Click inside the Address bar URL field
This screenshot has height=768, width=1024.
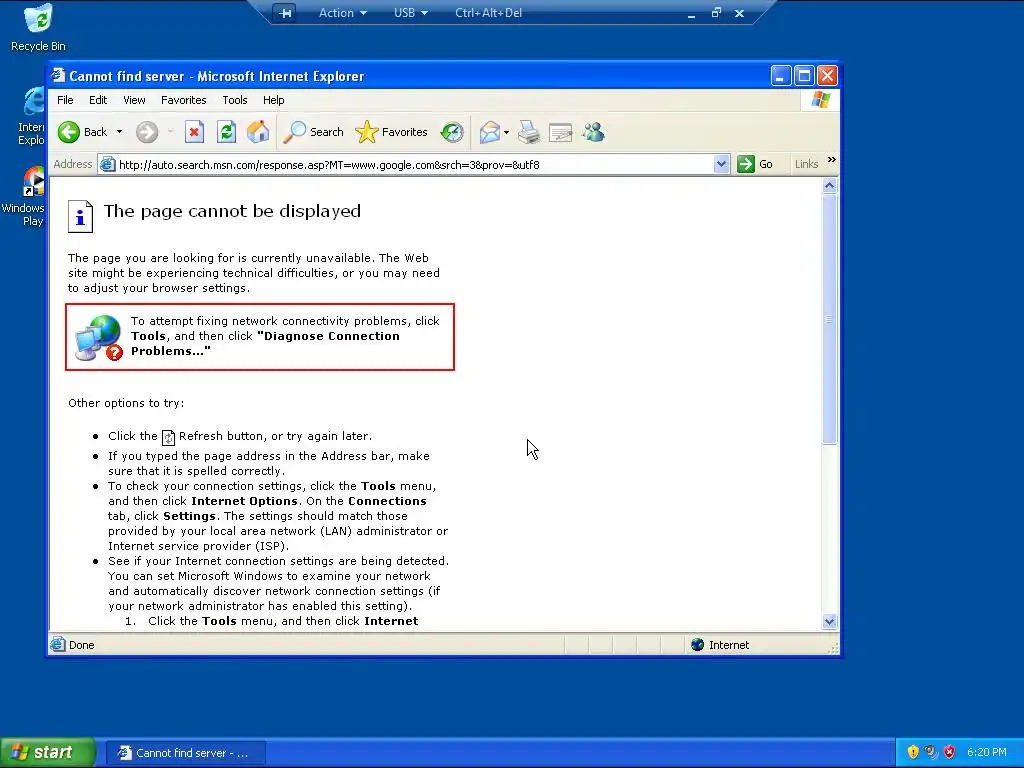414,165
